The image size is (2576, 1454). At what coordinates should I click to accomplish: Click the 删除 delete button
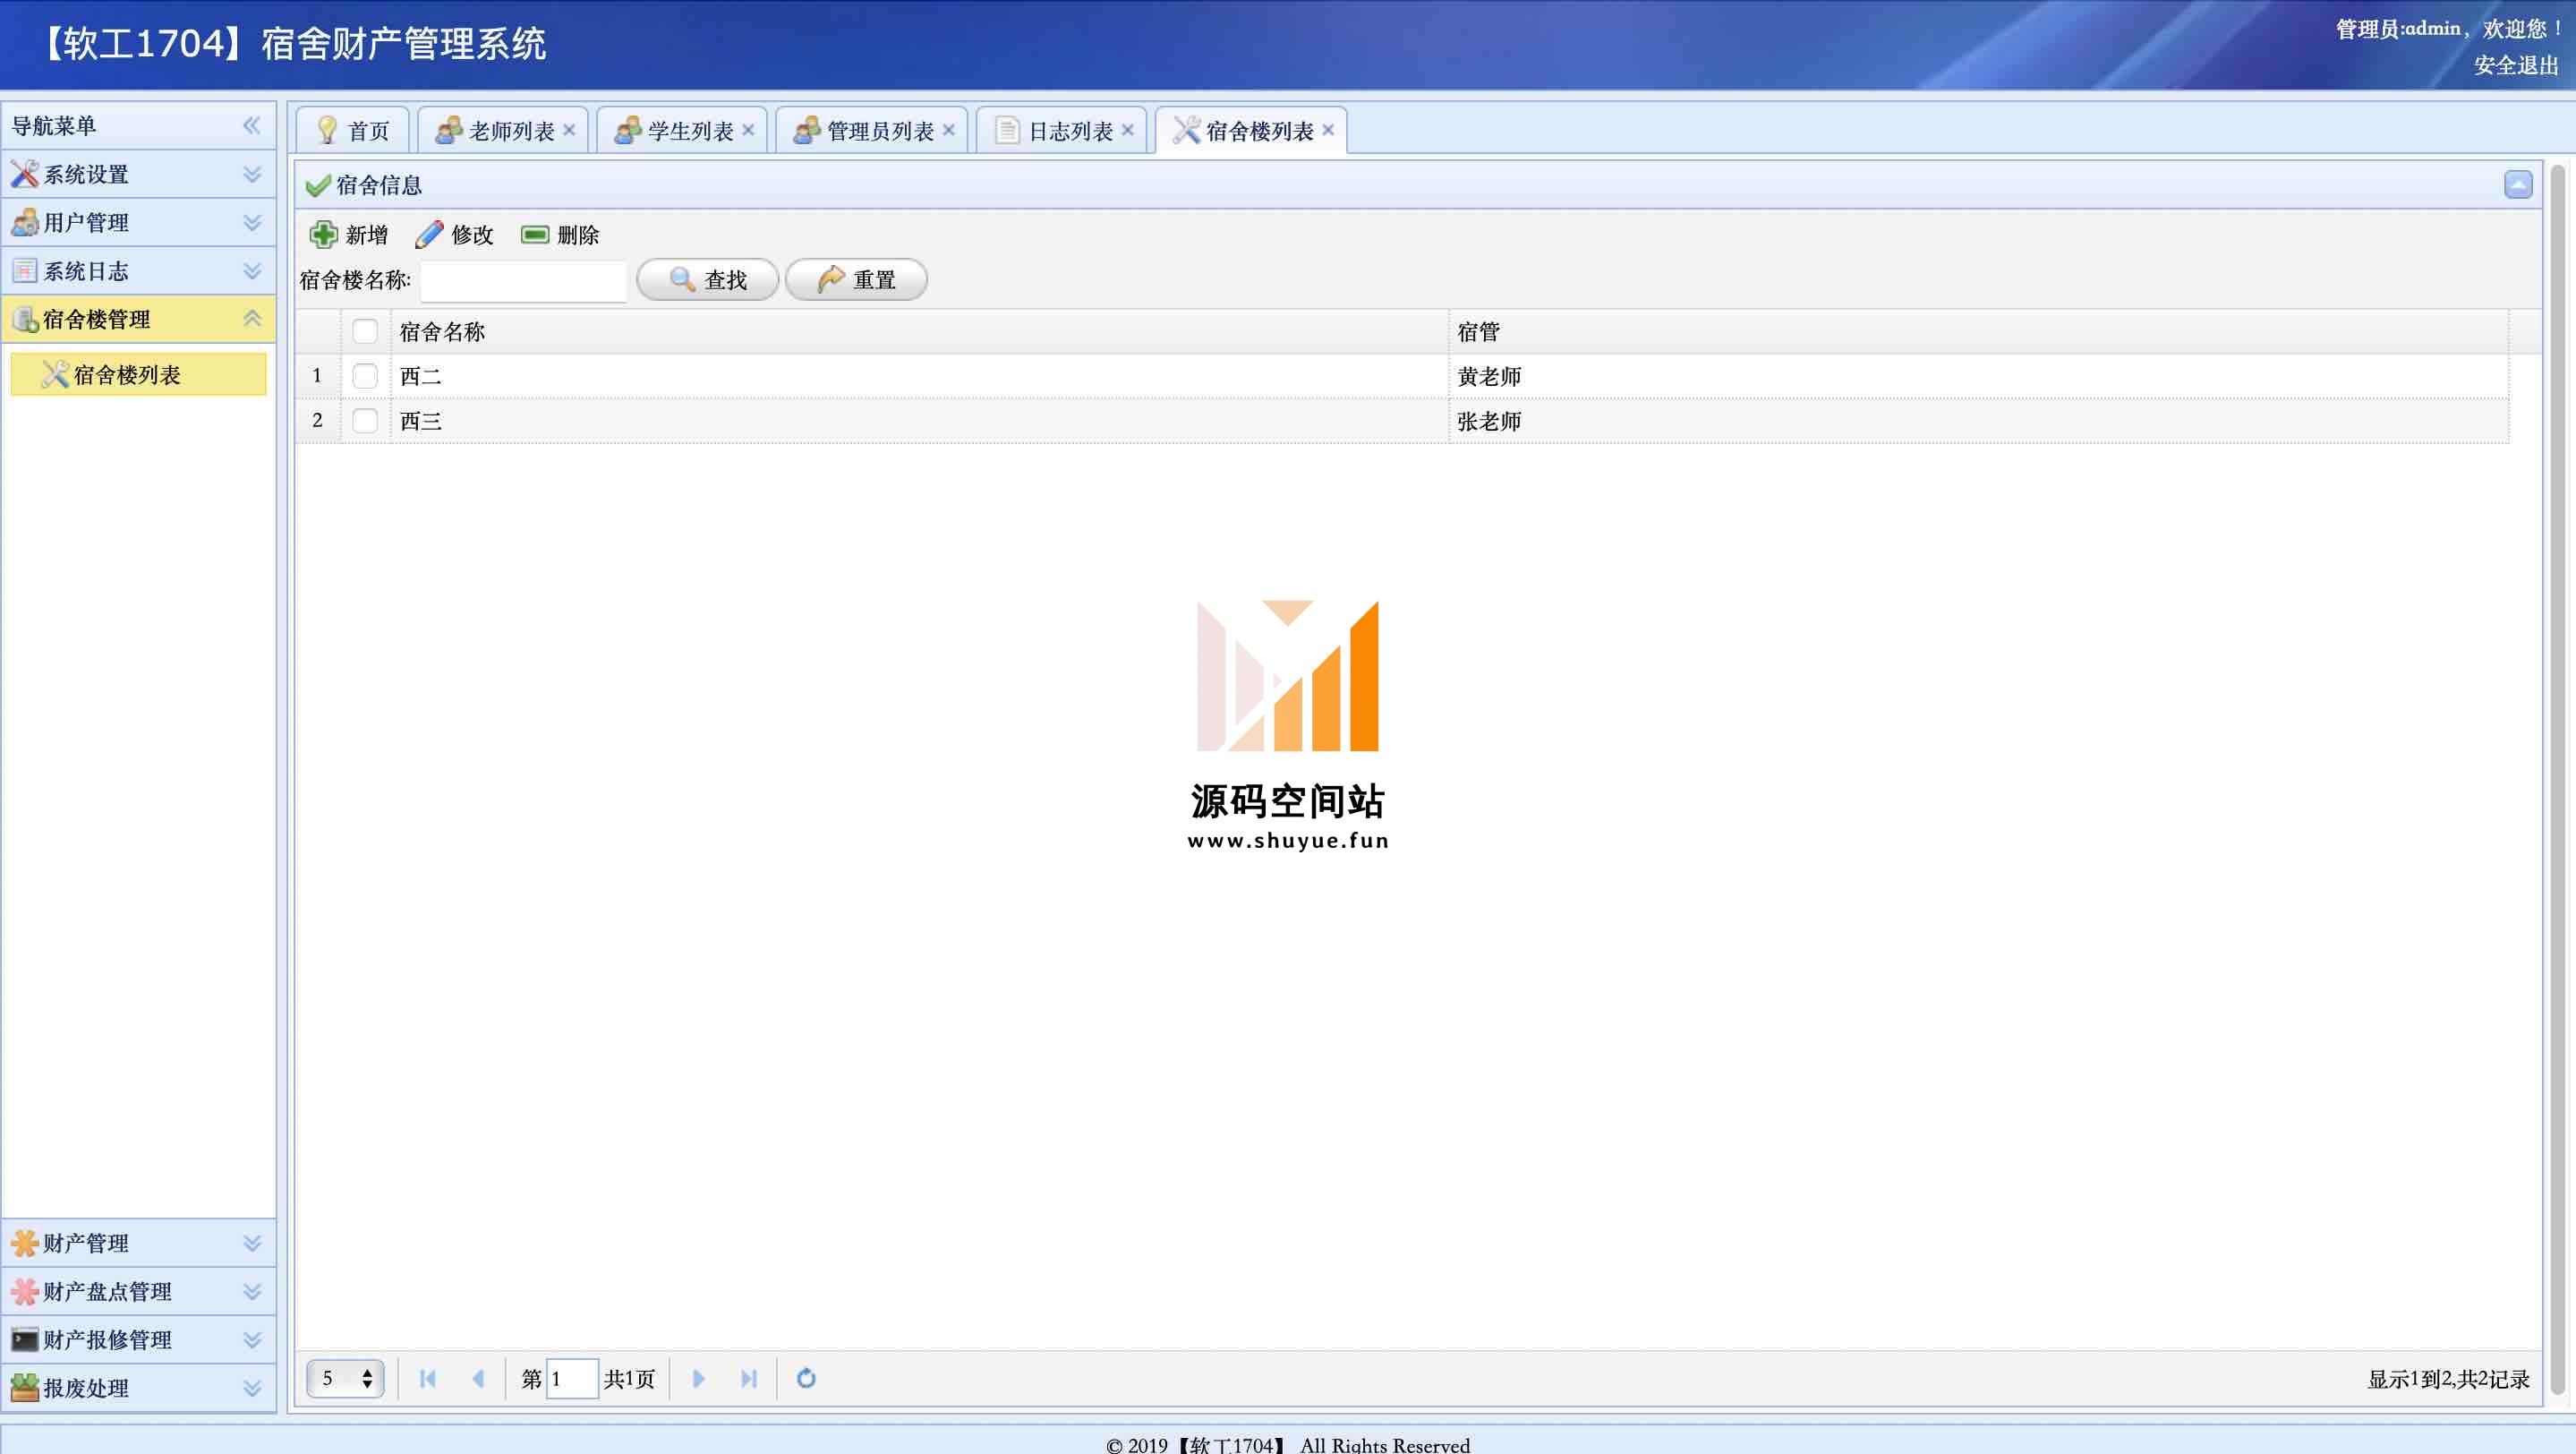click(x=560, y=235)
